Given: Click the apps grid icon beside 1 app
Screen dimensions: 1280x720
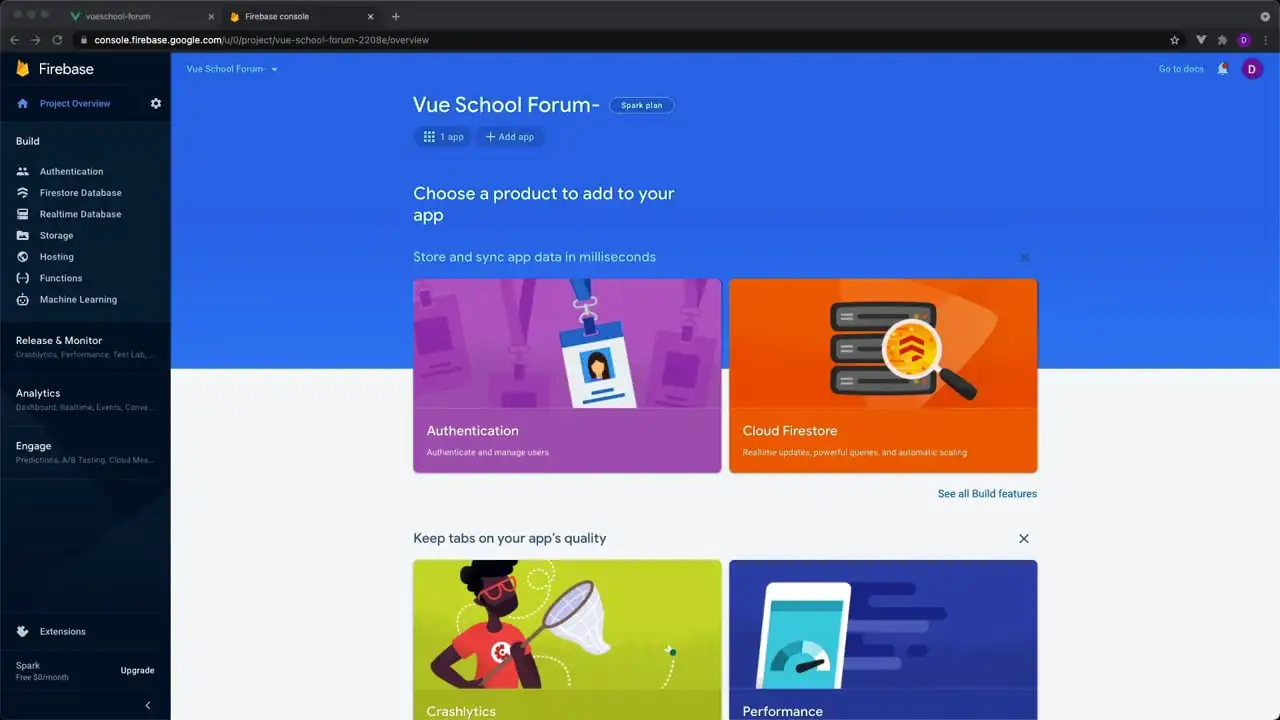Looking at the screenshot, I should [429, 137].
